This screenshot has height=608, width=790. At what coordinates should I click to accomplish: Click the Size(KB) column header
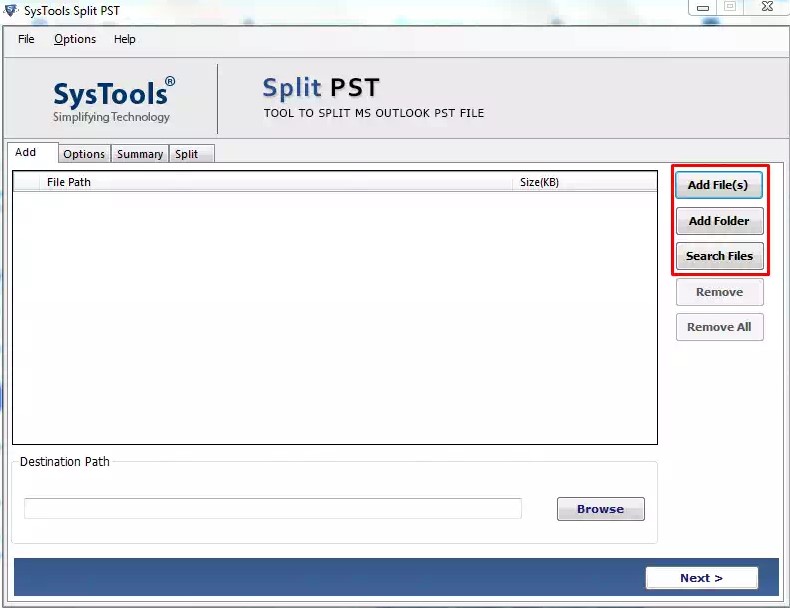584,182
